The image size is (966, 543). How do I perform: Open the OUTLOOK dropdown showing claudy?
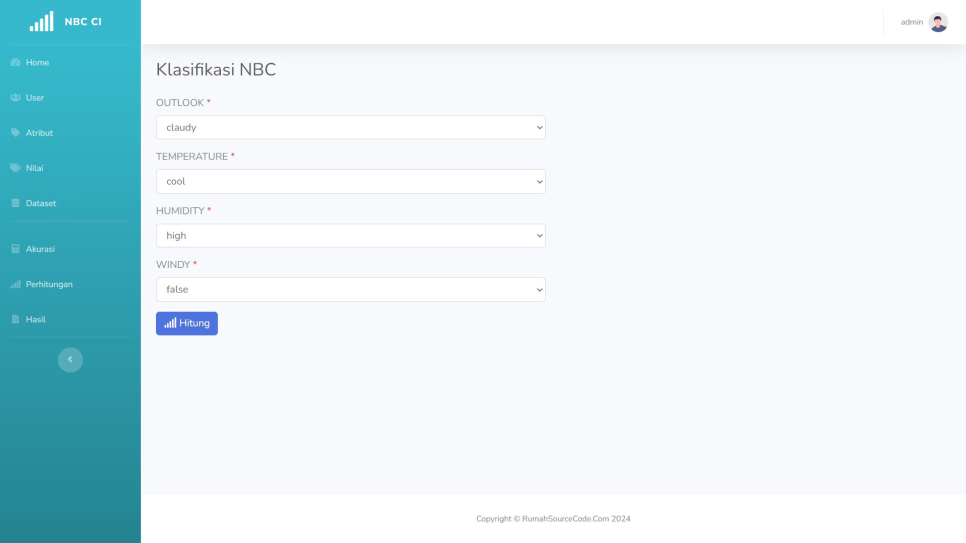[351, 128]
